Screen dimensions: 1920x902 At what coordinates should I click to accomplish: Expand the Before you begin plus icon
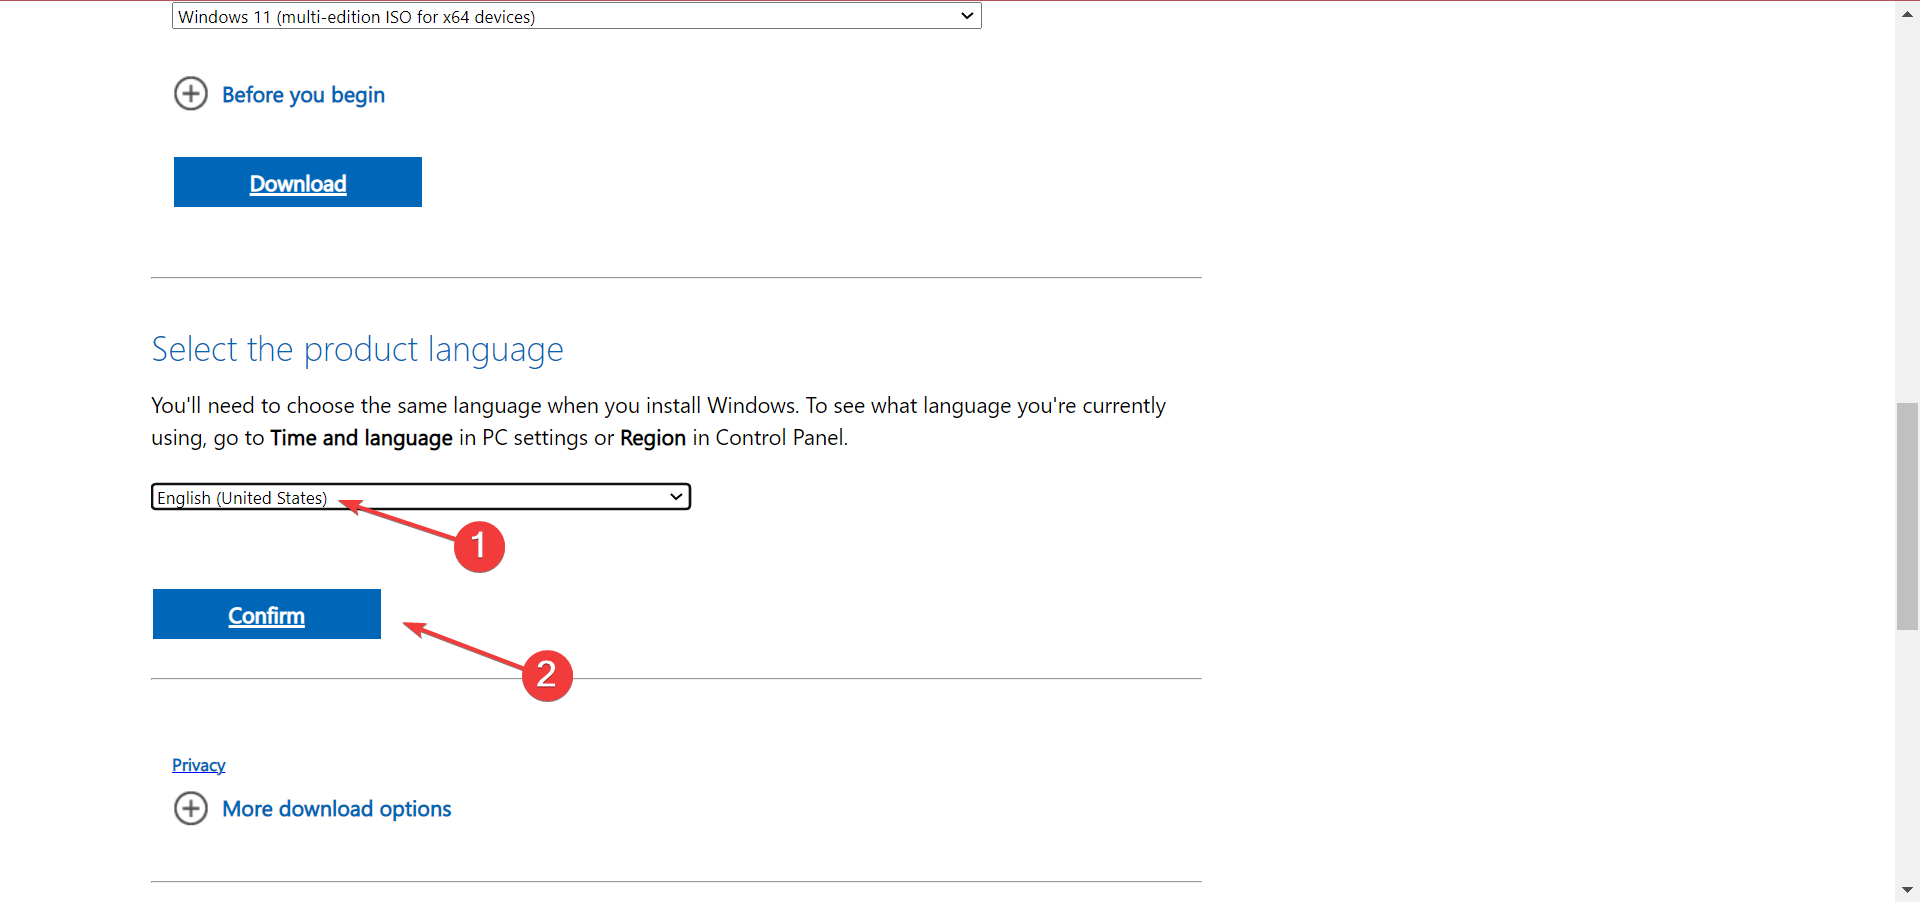[191, 94]
